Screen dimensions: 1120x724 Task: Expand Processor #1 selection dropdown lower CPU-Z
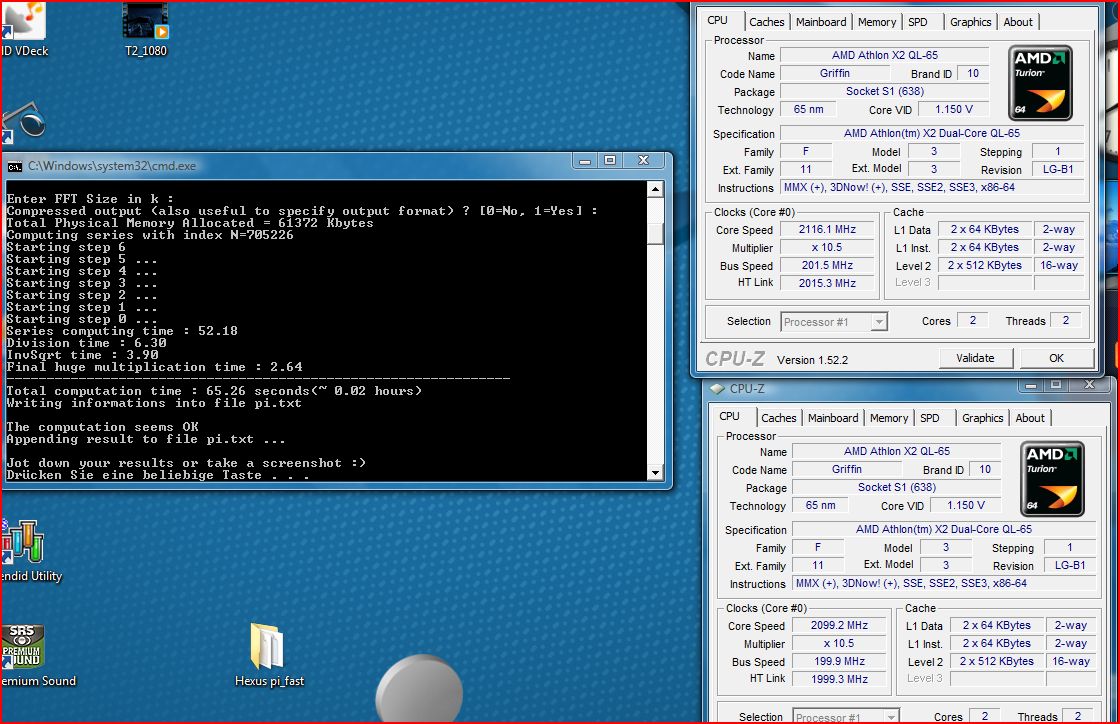pos(891,717)
